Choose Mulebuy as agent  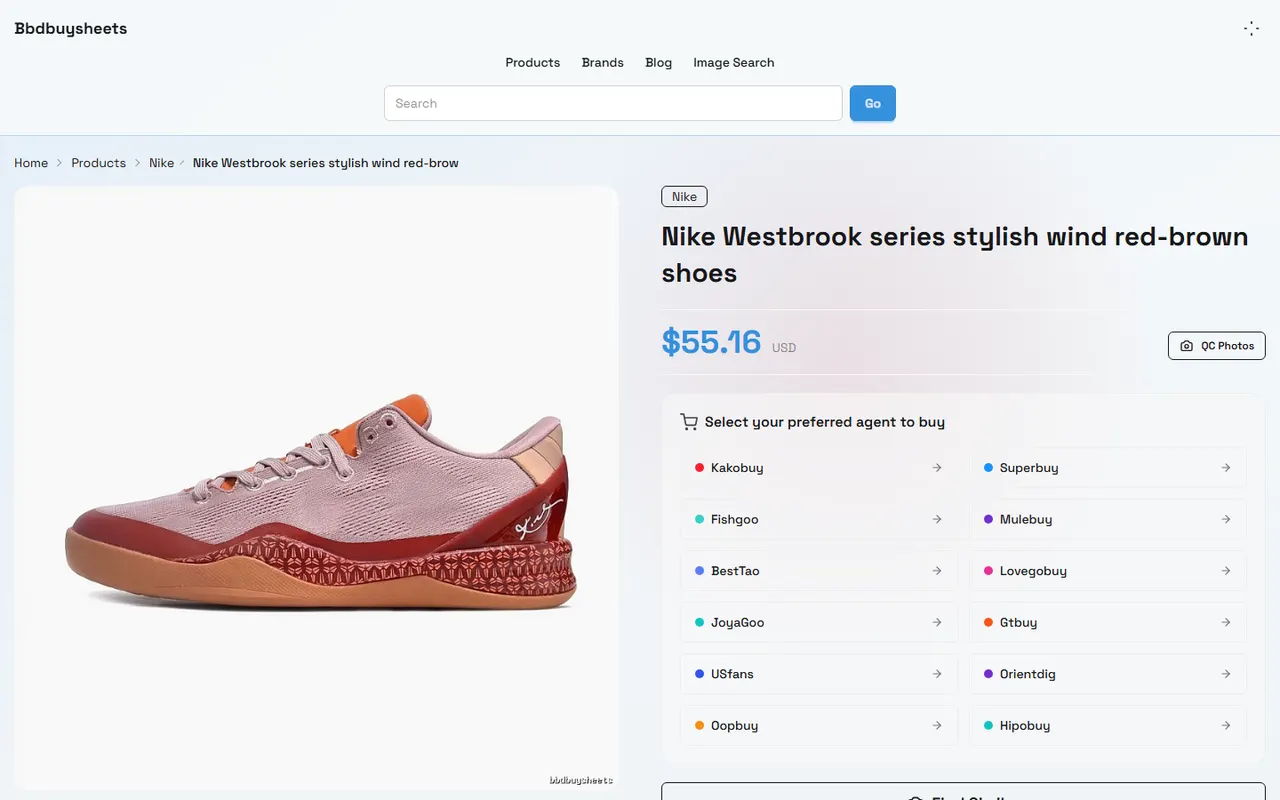[1108, 519]
